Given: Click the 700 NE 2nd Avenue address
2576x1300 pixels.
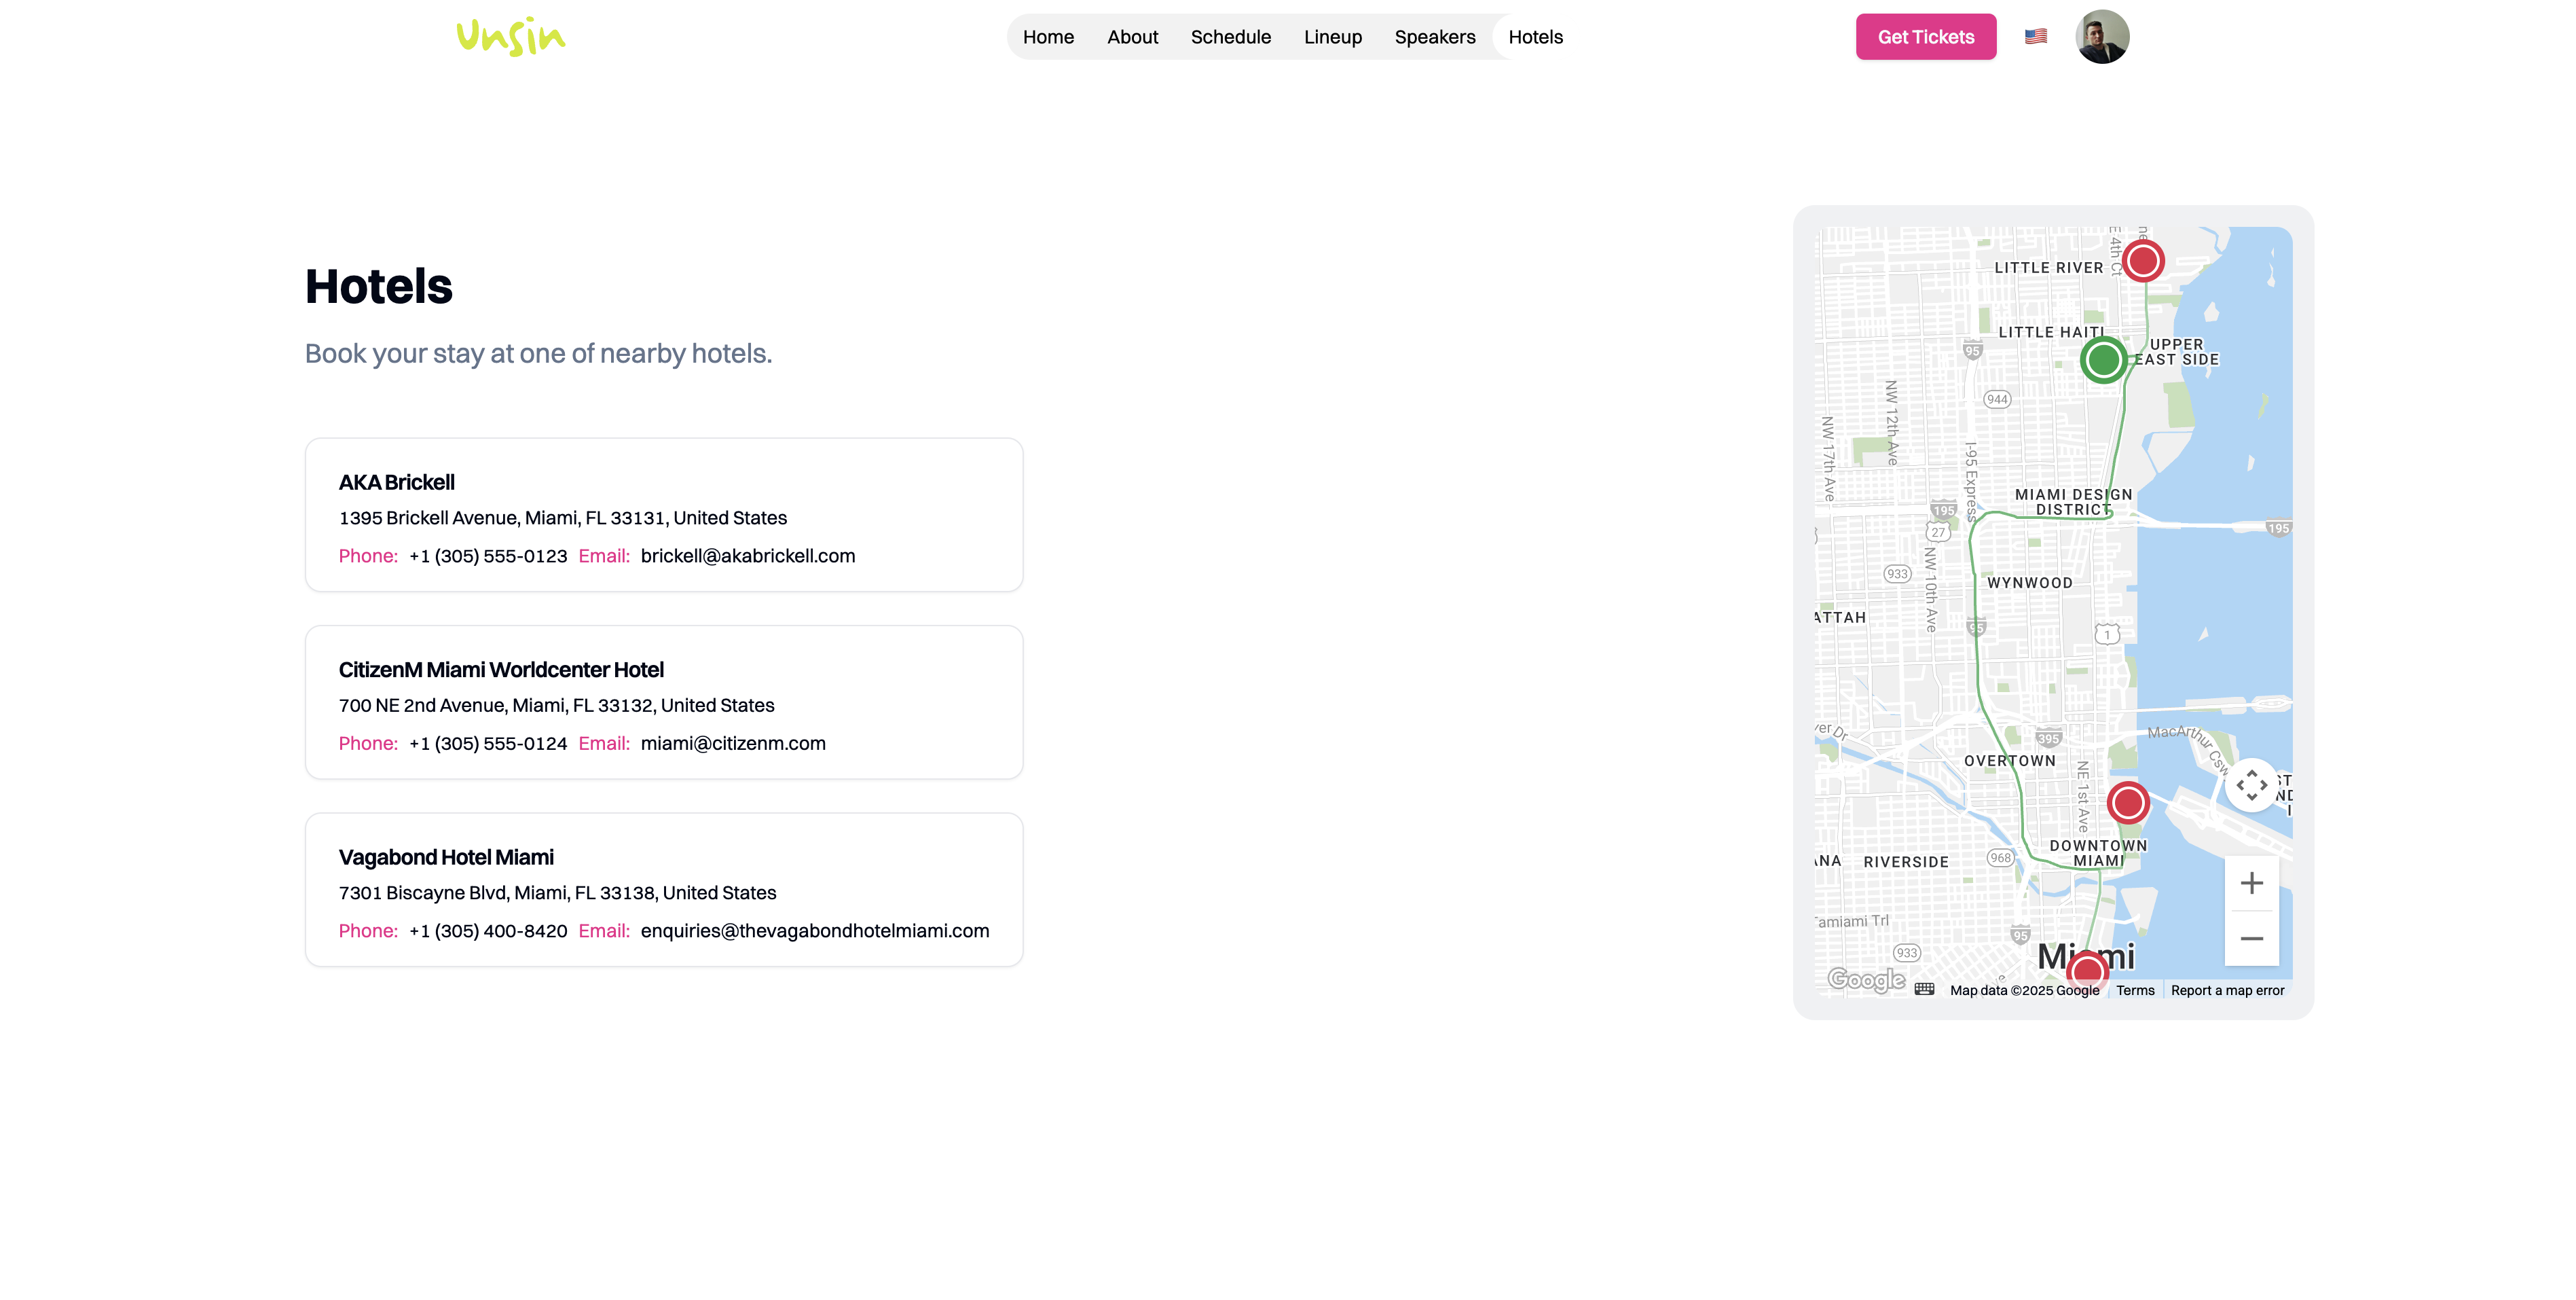Looking at the screenshot, I should [556, 706].
